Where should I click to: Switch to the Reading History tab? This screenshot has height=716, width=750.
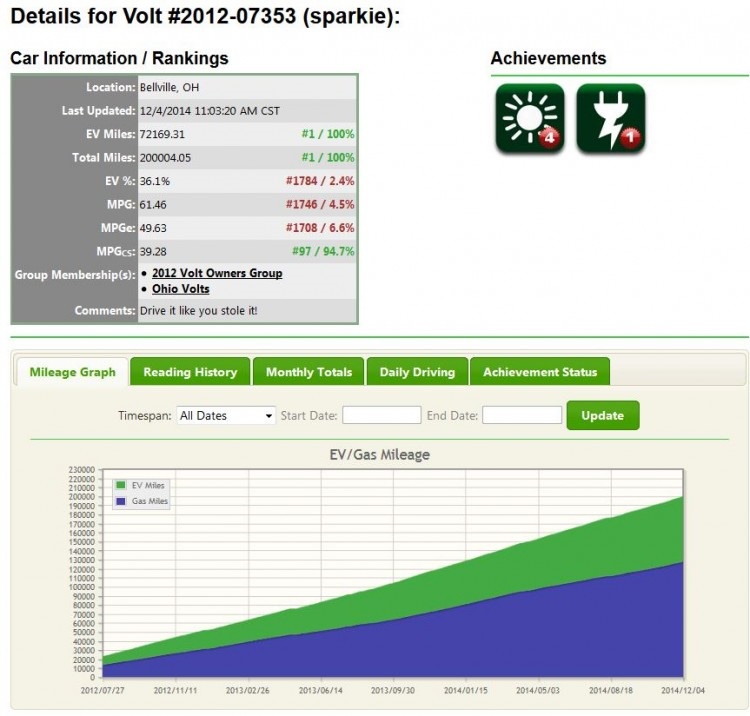click(190, 372)
